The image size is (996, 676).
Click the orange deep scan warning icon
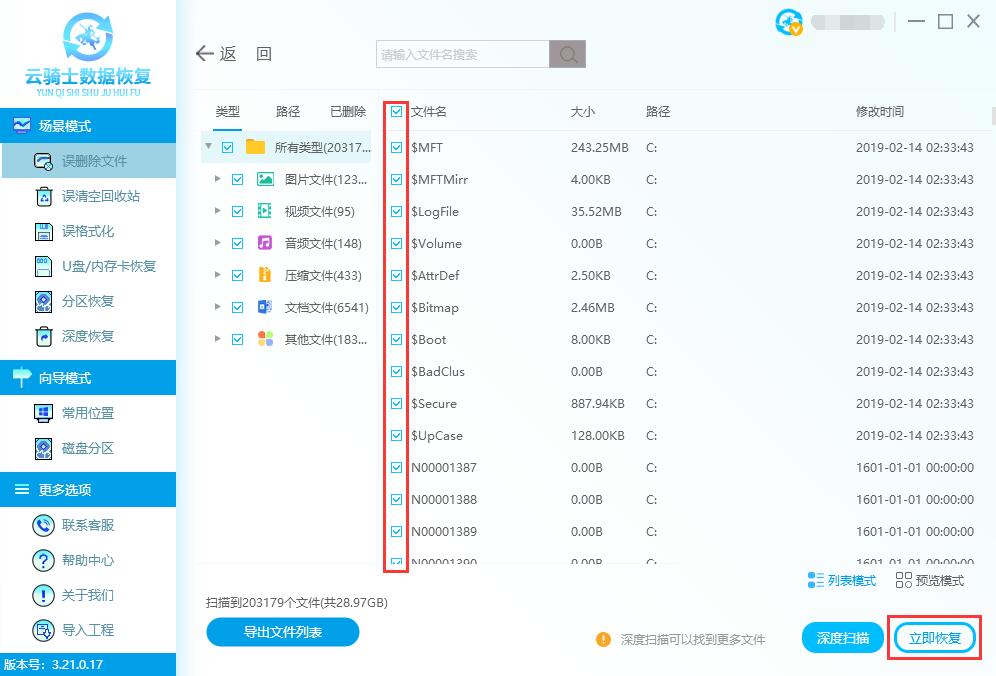603,639
